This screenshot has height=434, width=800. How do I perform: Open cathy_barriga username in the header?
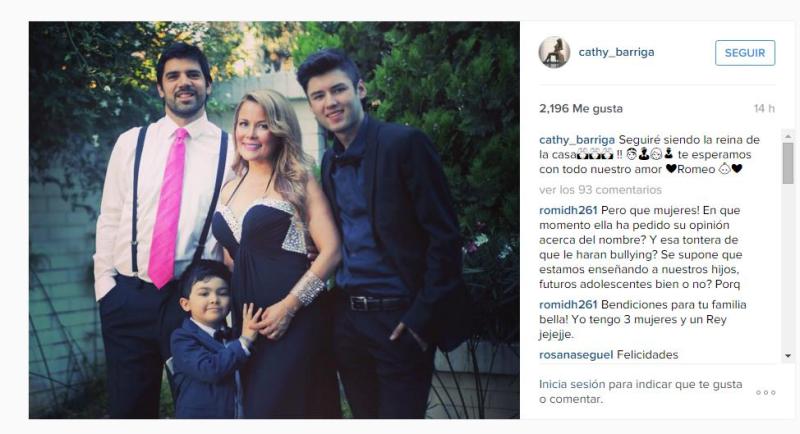click(x=616, y=52)
